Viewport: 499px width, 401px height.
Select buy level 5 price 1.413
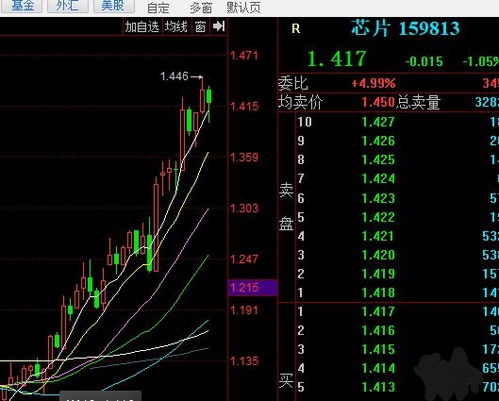[378, 387]
